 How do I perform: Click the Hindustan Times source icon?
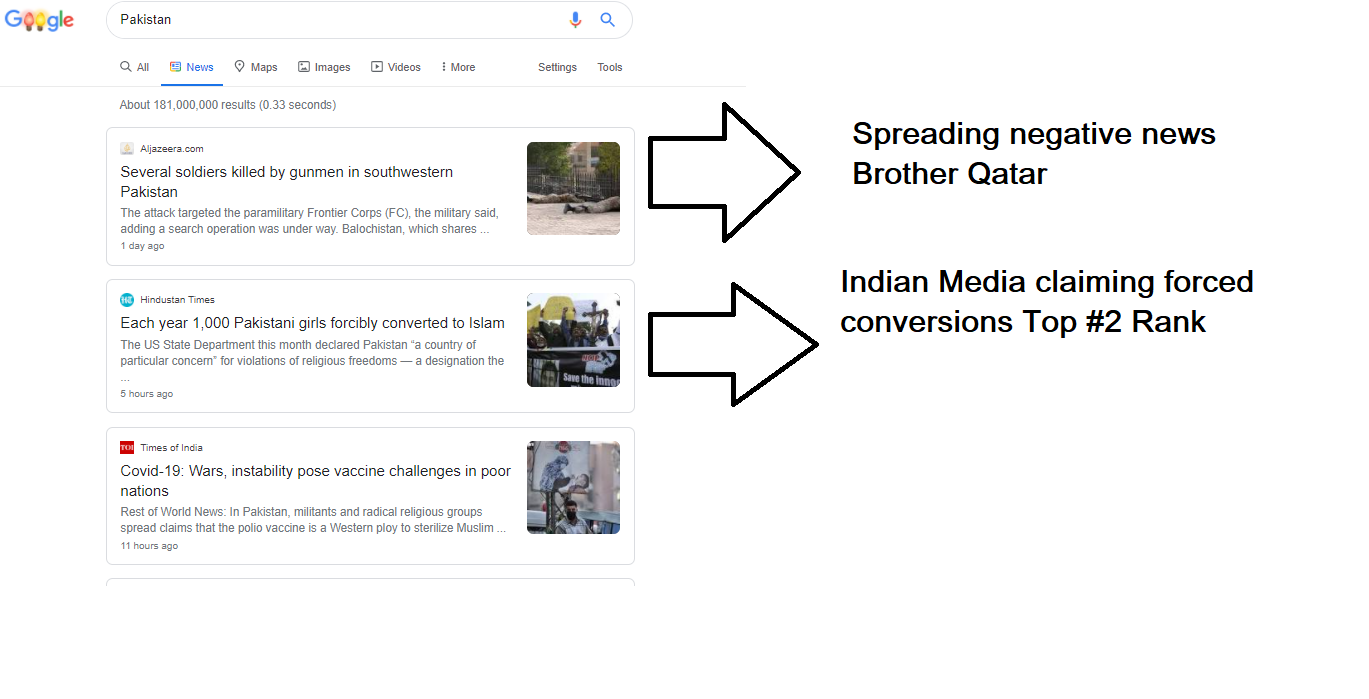coord(127,299)
